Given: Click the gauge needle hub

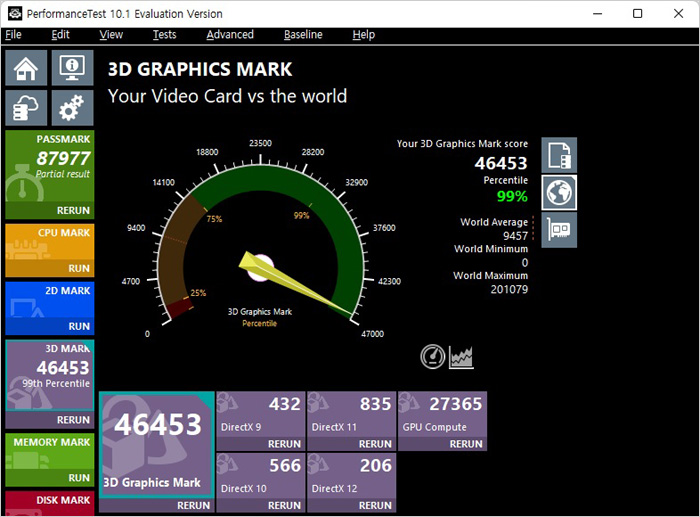Looking at the screenshot, I should 260,268.
